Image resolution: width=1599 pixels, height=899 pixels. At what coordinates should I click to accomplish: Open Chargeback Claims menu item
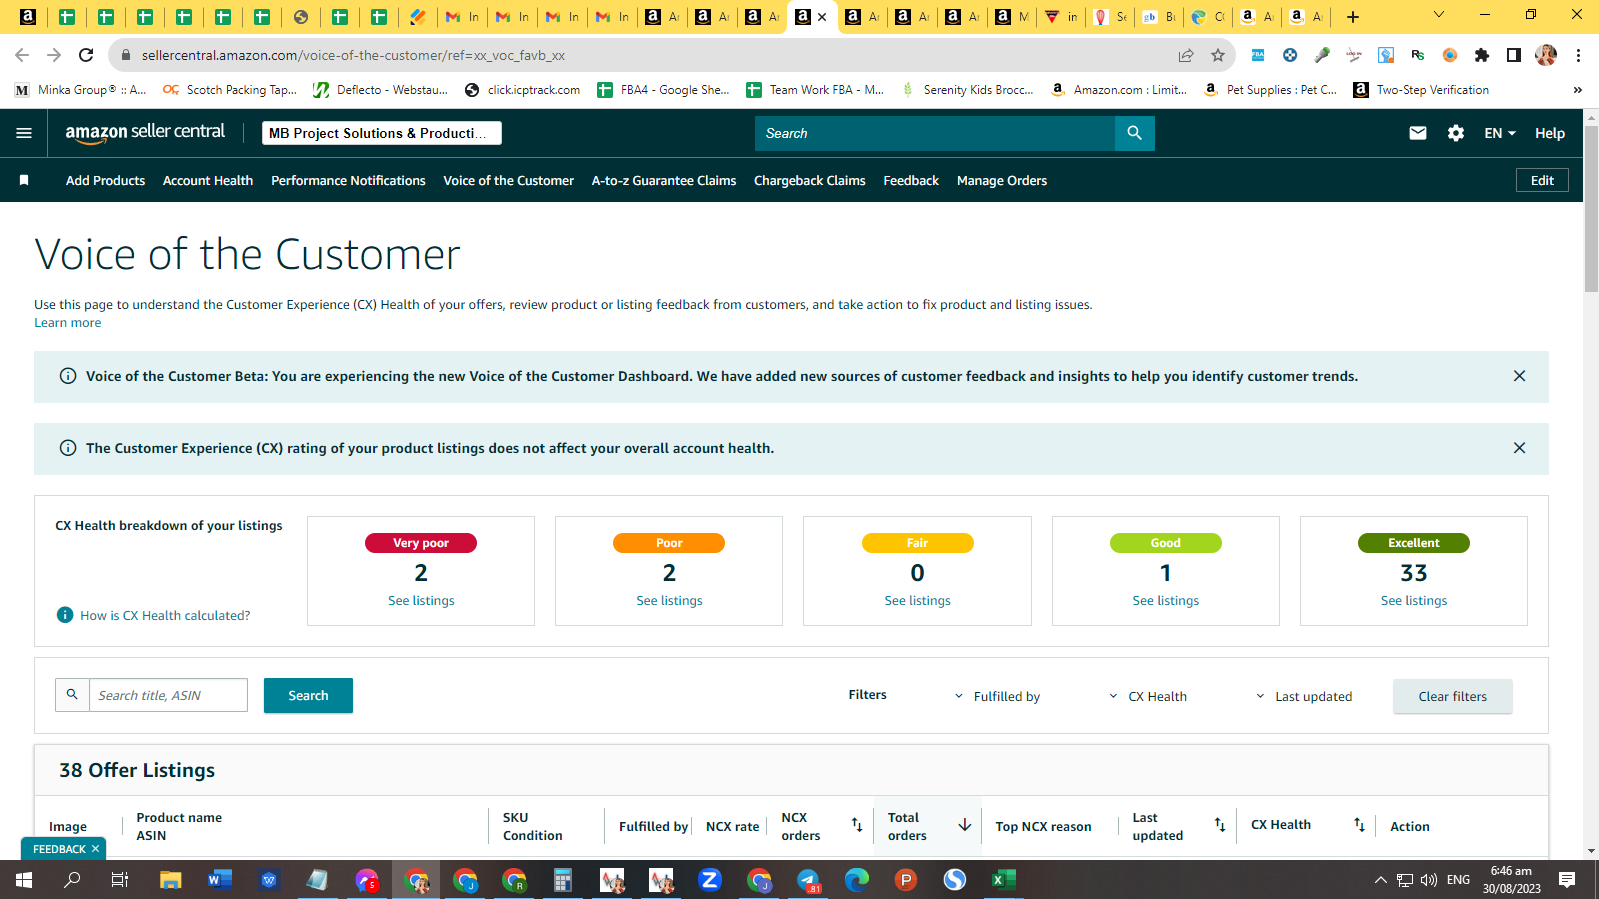pos(810,180)
